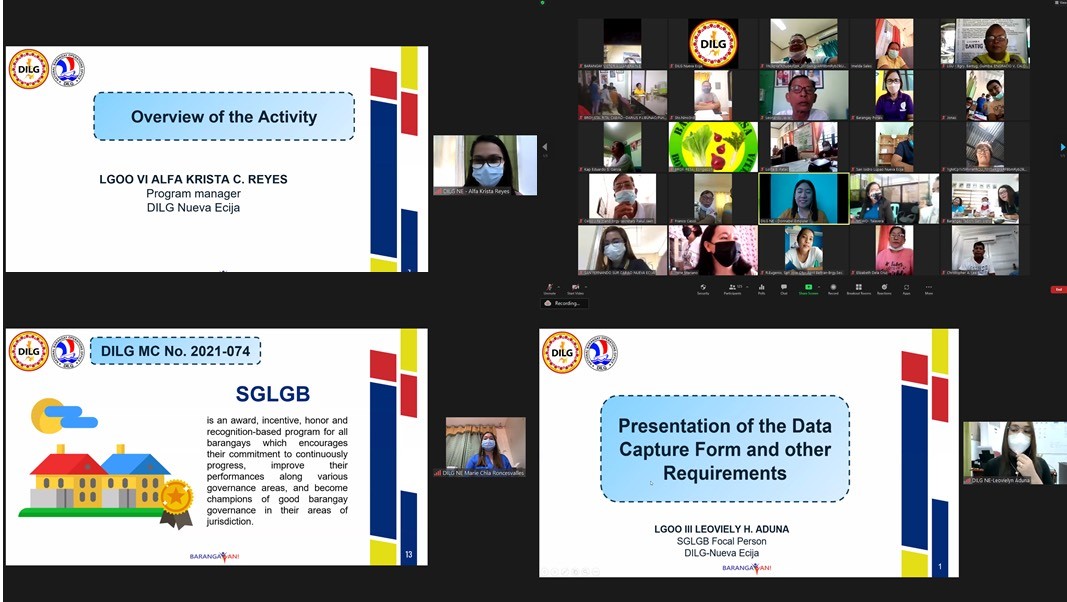Open the More options icon
This screenshot has height=602, width=1067.
929,288
